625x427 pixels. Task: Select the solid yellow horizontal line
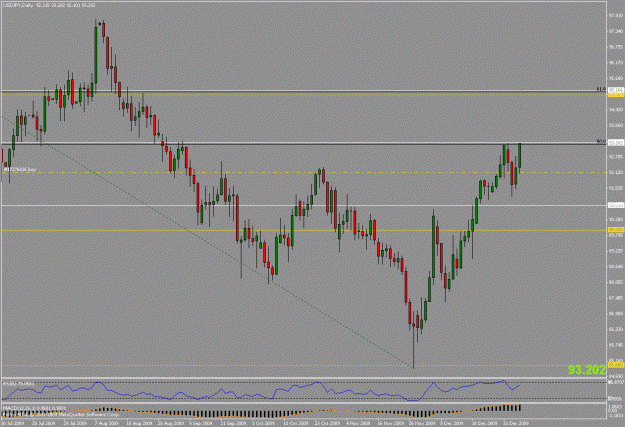coord(304,230)
